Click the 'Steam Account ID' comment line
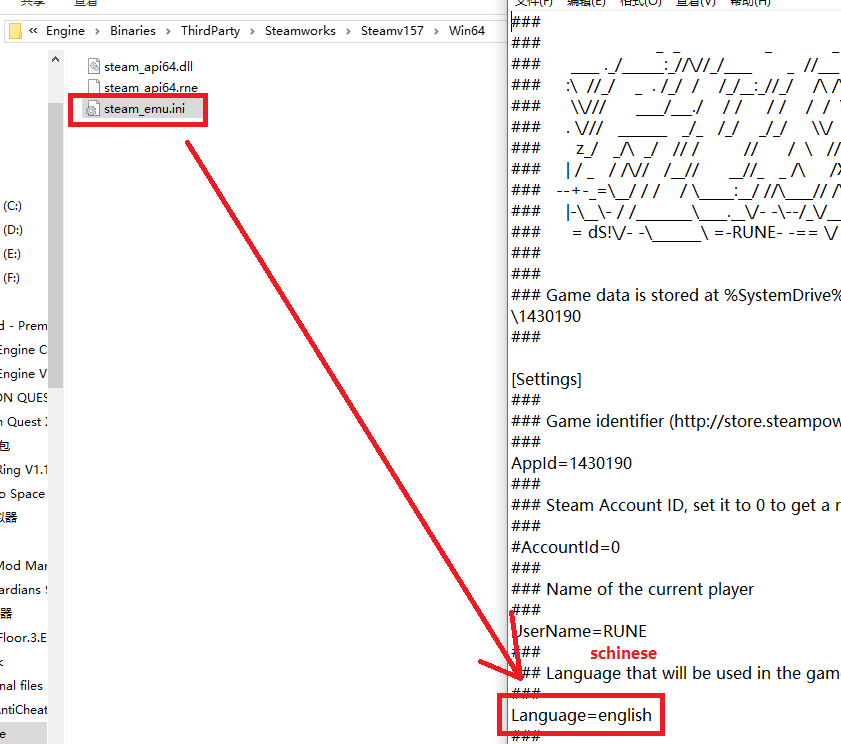The image size is (841, 744). pos(676,505)
